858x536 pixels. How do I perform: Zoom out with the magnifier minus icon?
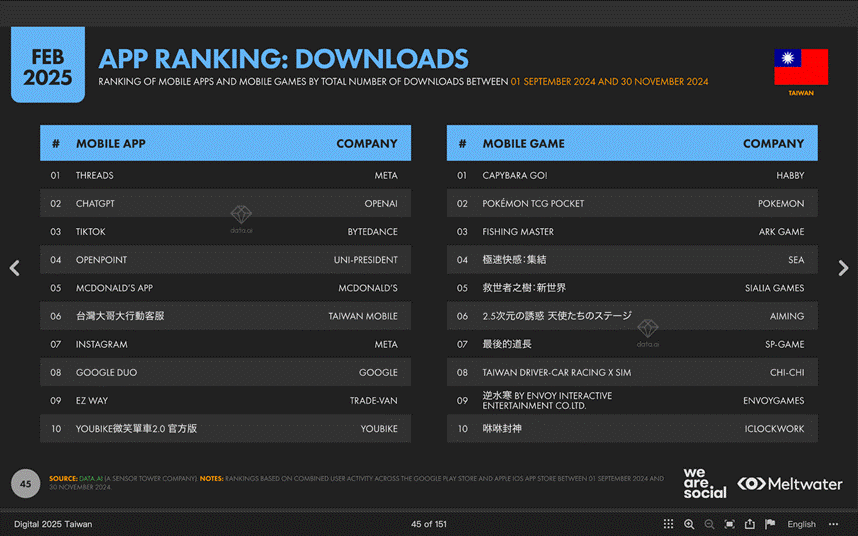pyautogui.click(x=709, y=524)
